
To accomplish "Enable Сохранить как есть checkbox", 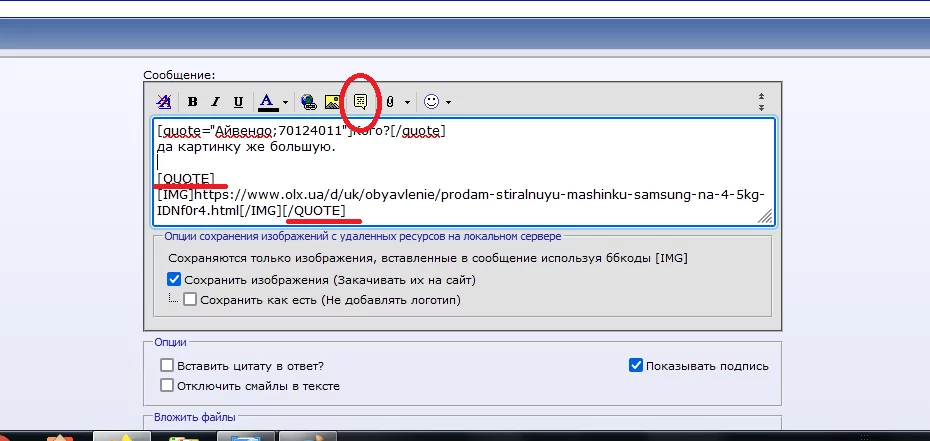I will [190, 299].
